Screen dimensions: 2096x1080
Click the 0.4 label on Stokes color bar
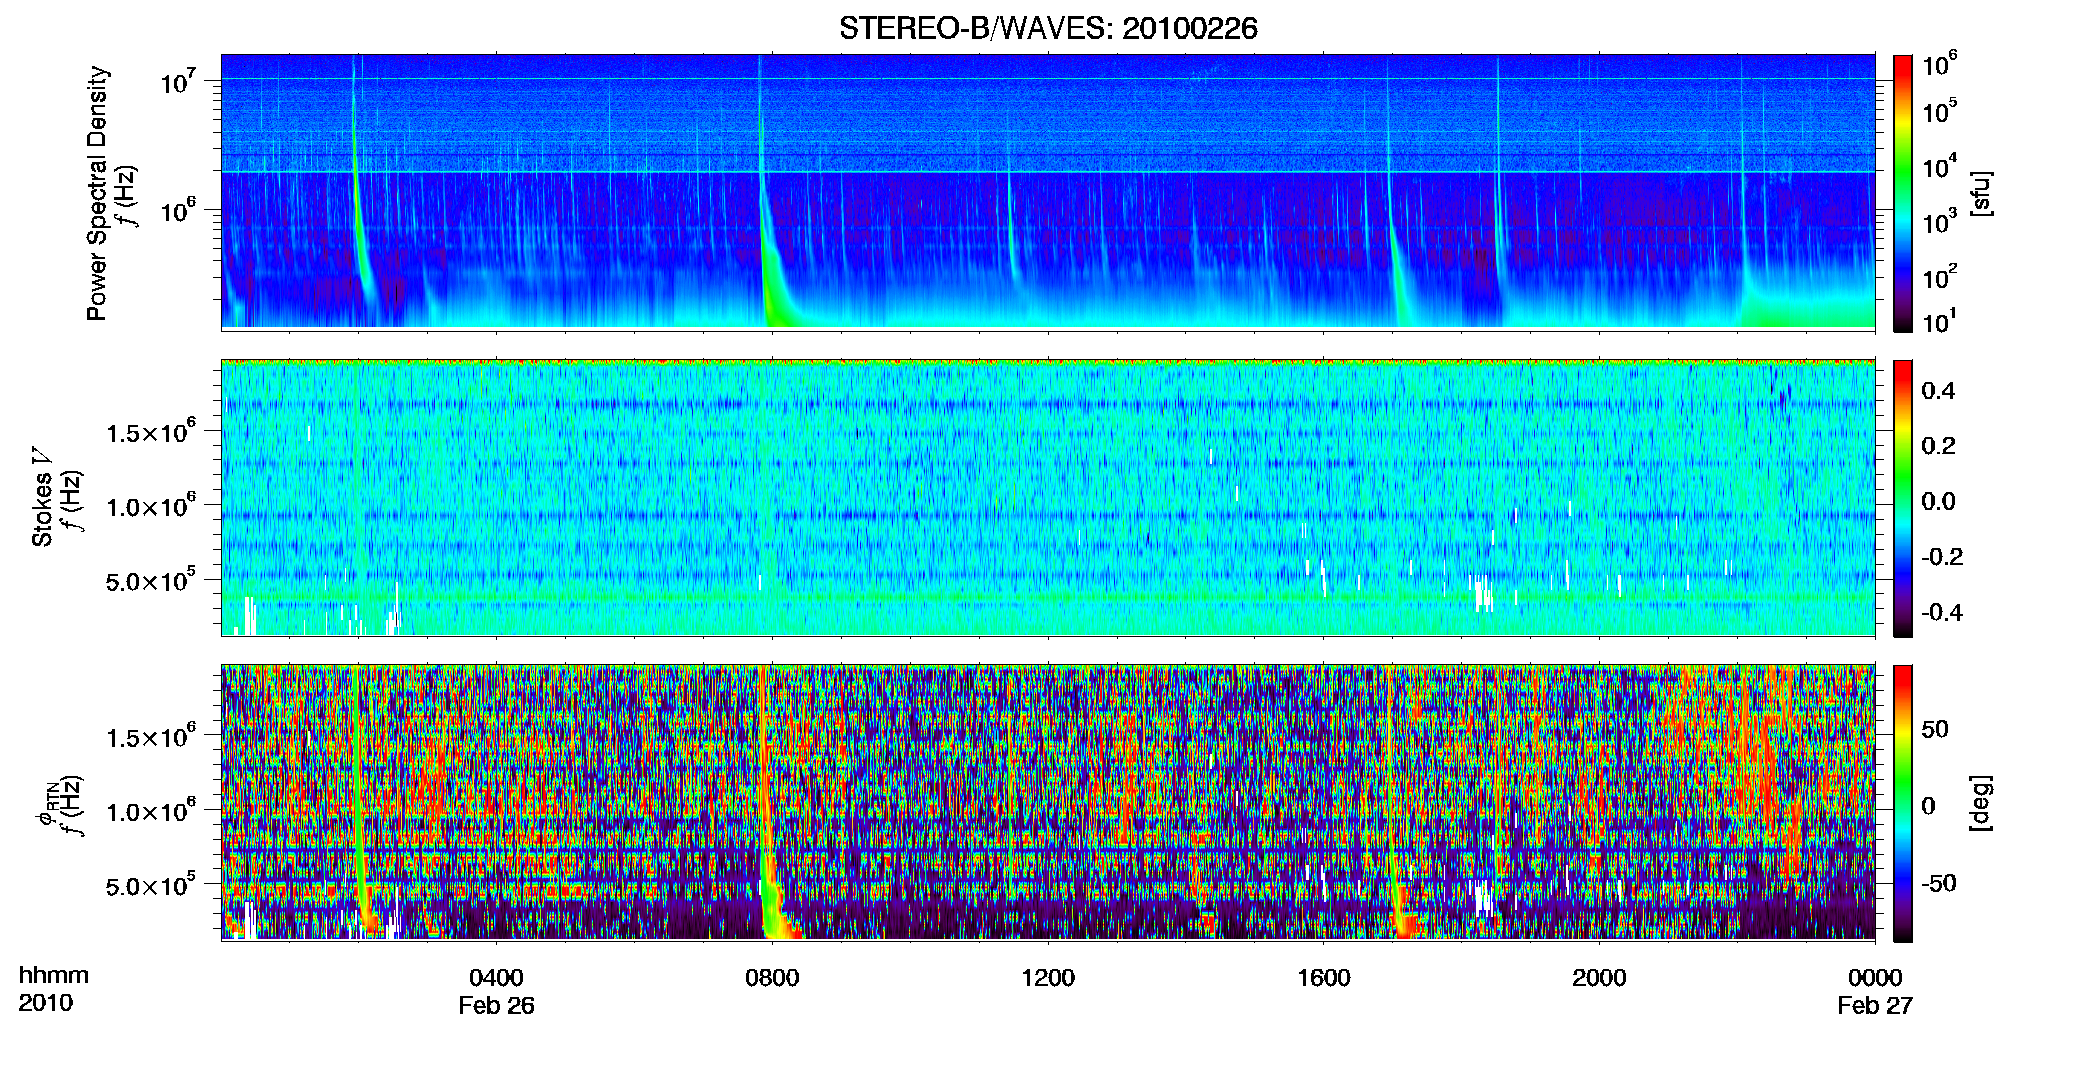coord(1938,391)
